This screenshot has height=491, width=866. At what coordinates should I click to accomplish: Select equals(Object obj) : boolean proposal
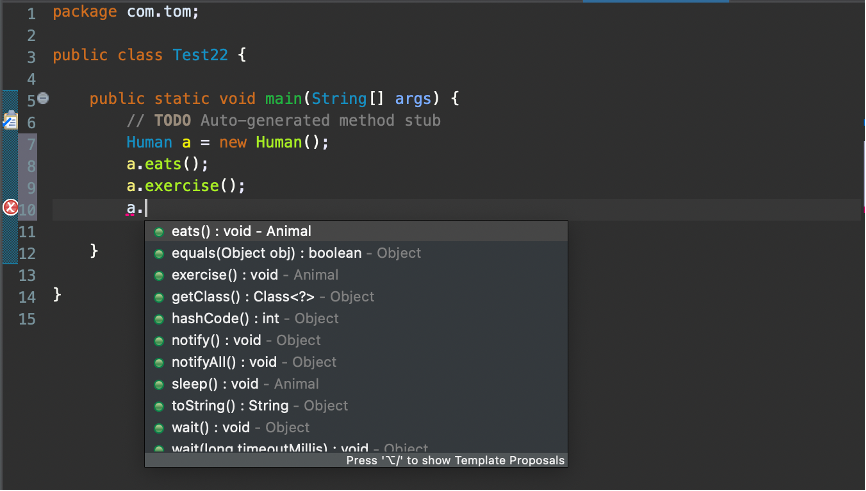[x=356, y=253]
